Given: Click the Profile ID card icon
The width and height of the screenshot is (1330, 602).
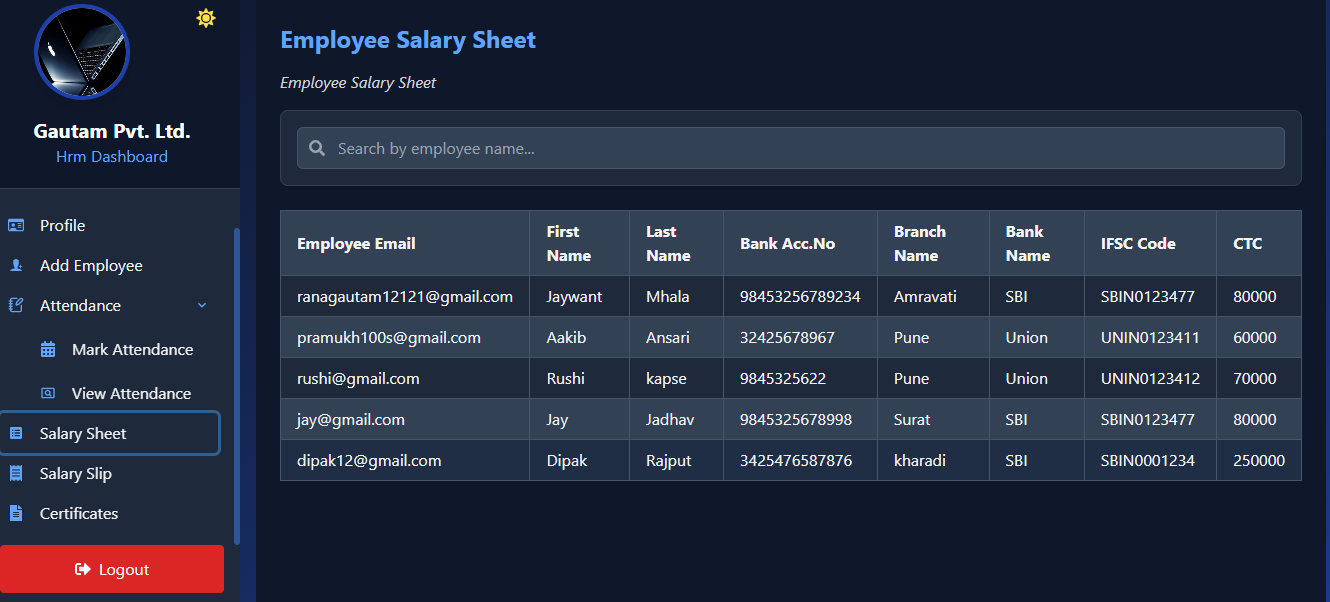Looking at the screenshot, I should 16,225.
